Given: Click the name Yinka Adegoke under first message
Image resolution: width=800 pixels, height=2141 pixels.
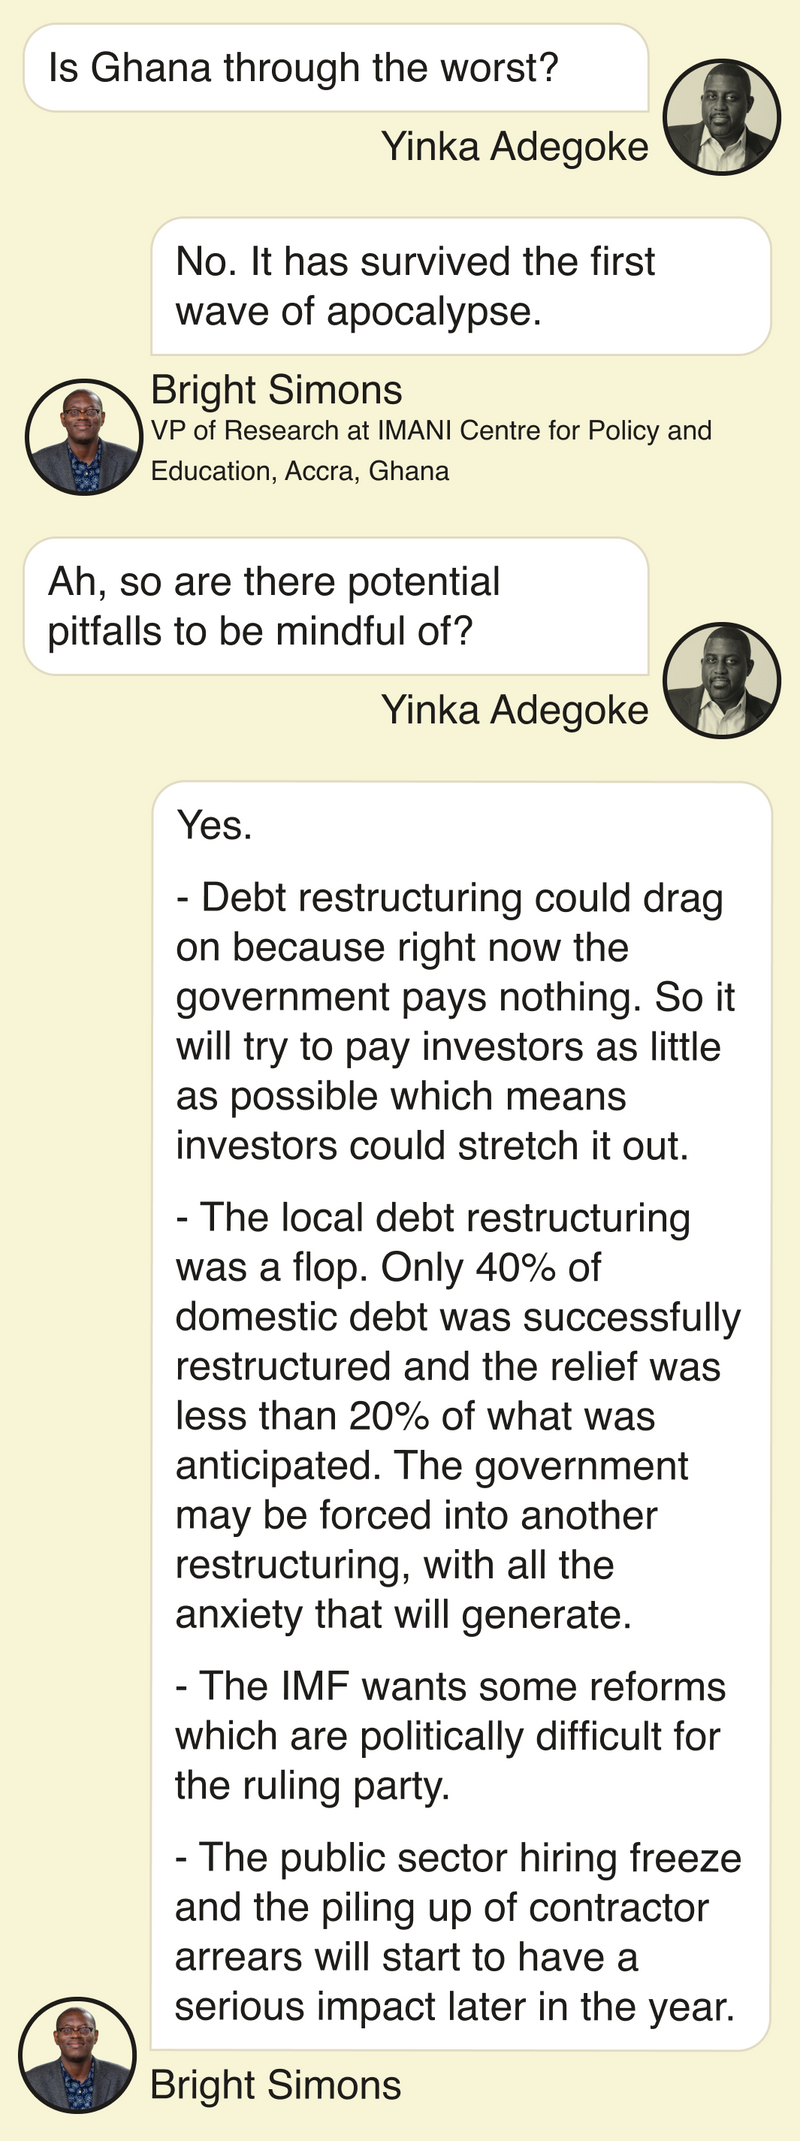Looking at the screenshot, I should pos(515,147).
